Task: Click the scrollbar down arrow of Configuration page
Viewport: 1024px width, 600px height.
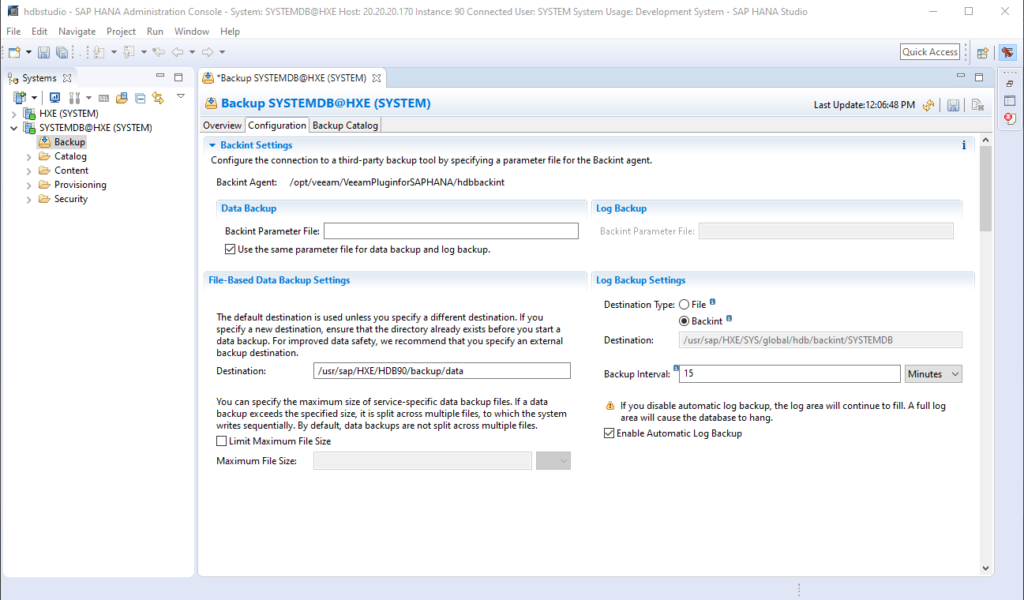Action: (x=985, y=569)
